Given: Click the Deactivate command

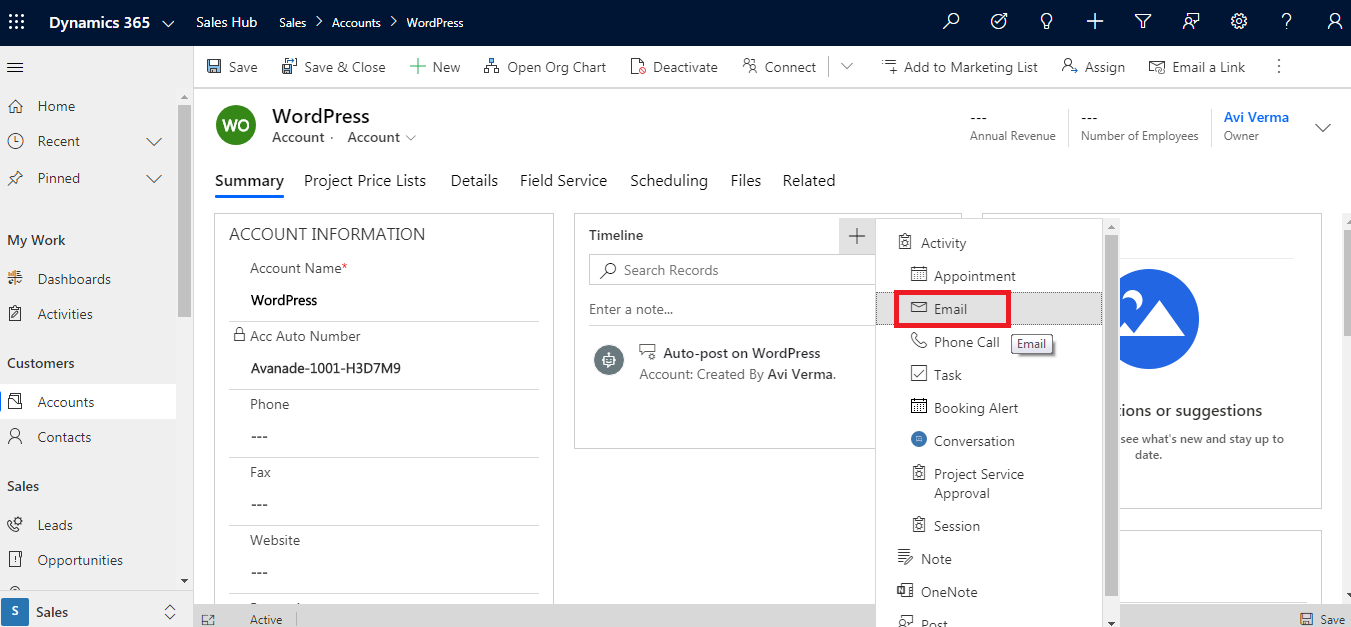Looking at the screenshot, I should [x=674, y=66].
